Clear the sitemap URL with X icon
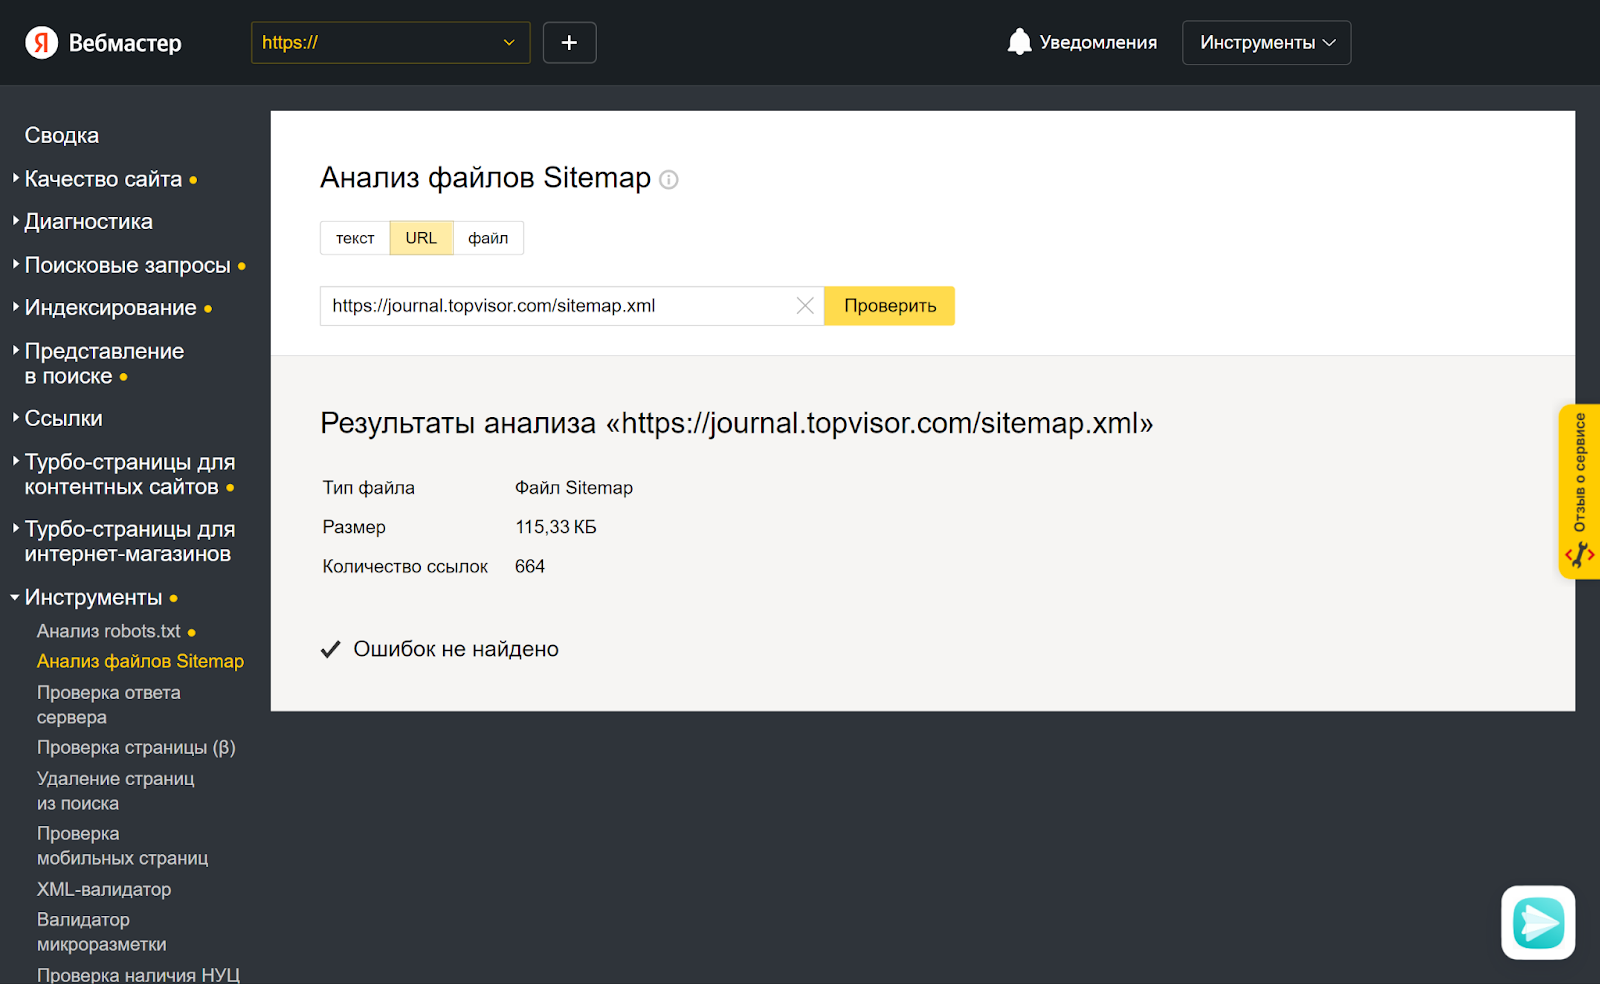Image resolution: width=1600 pixels, height=984 pixels. click(x=805, y=306)
